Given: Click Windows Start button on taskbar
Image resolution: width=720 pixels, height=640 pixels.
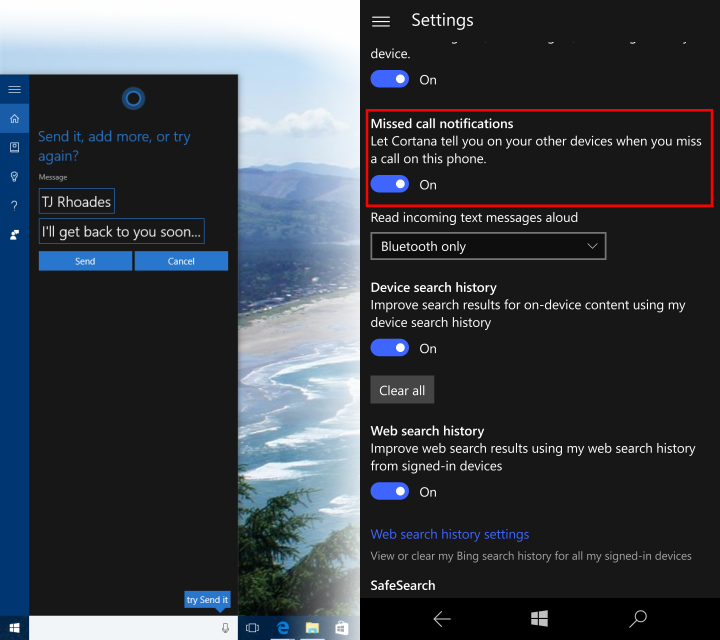Looking at the screenshot, I should point(14,628).
